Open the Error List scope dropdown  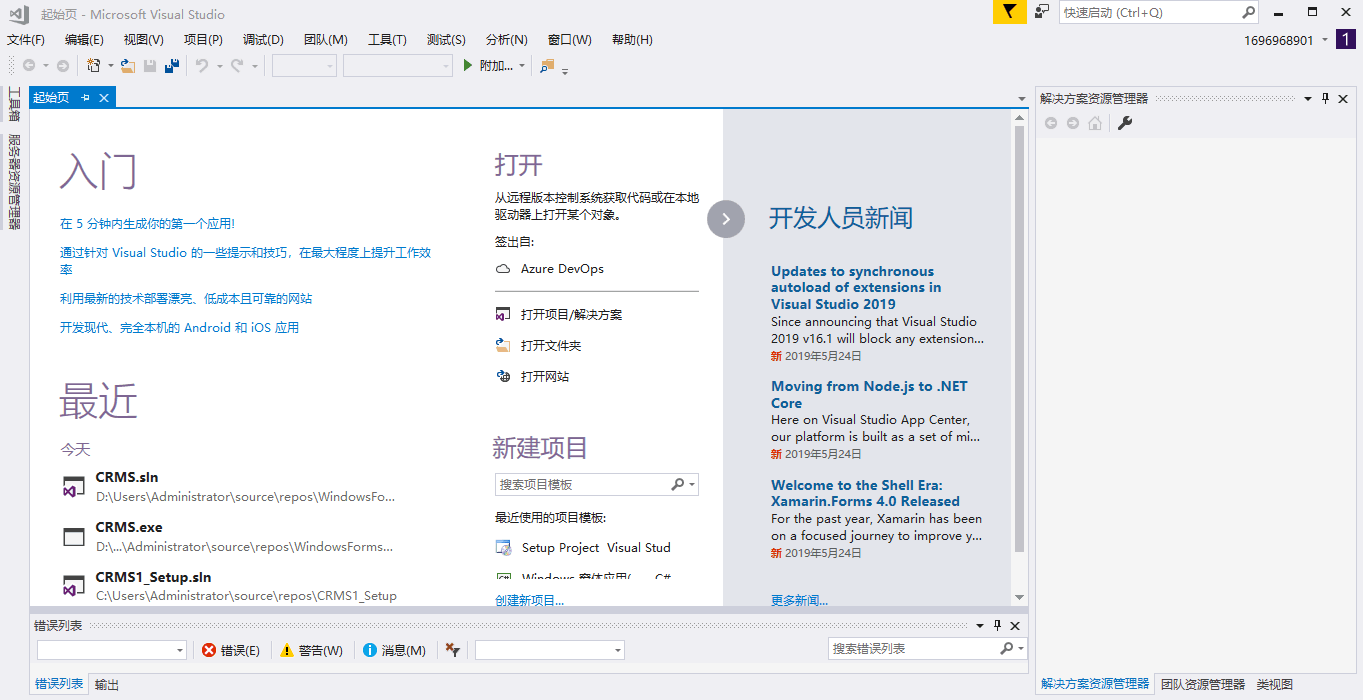tap(111, 650)
